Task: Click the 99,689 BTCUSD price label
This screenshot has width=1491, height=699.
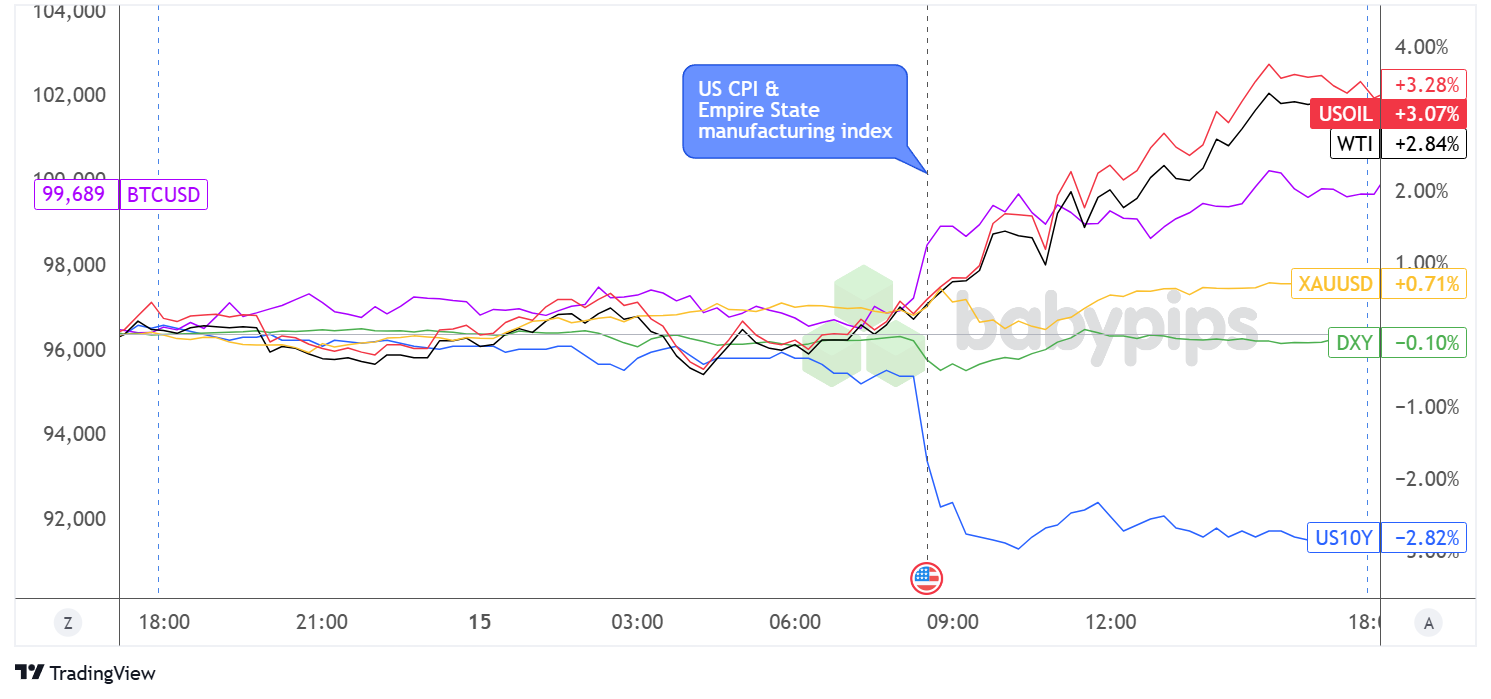Action: 76,194
